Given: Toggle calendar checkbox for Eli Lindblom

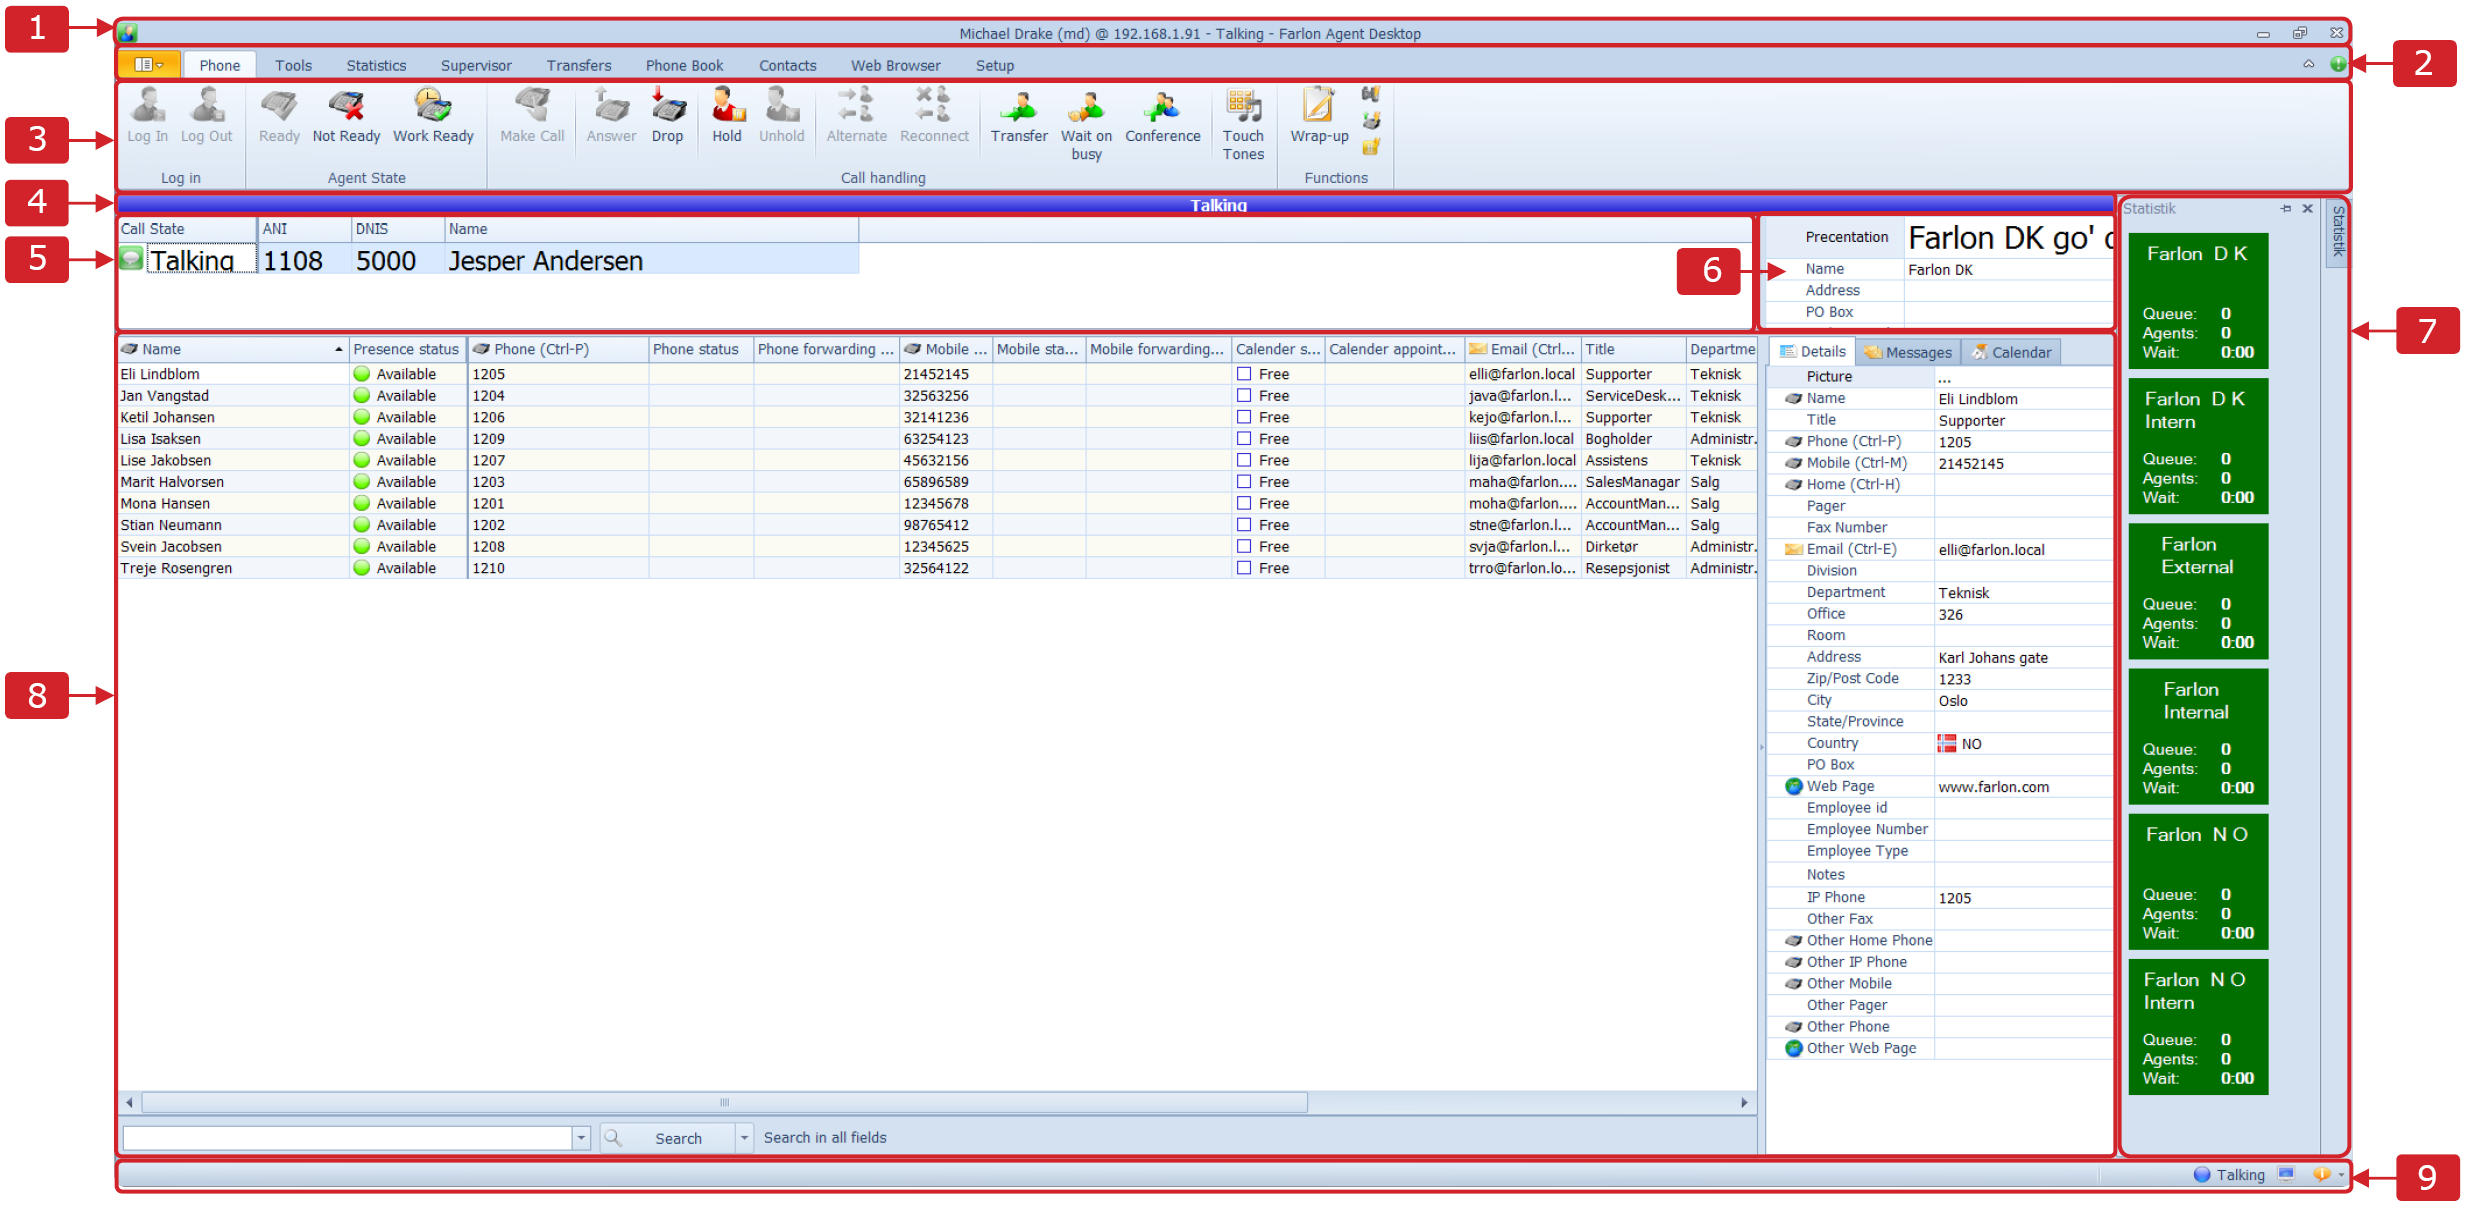Looking at the screenshot, I should (1244, 374).
